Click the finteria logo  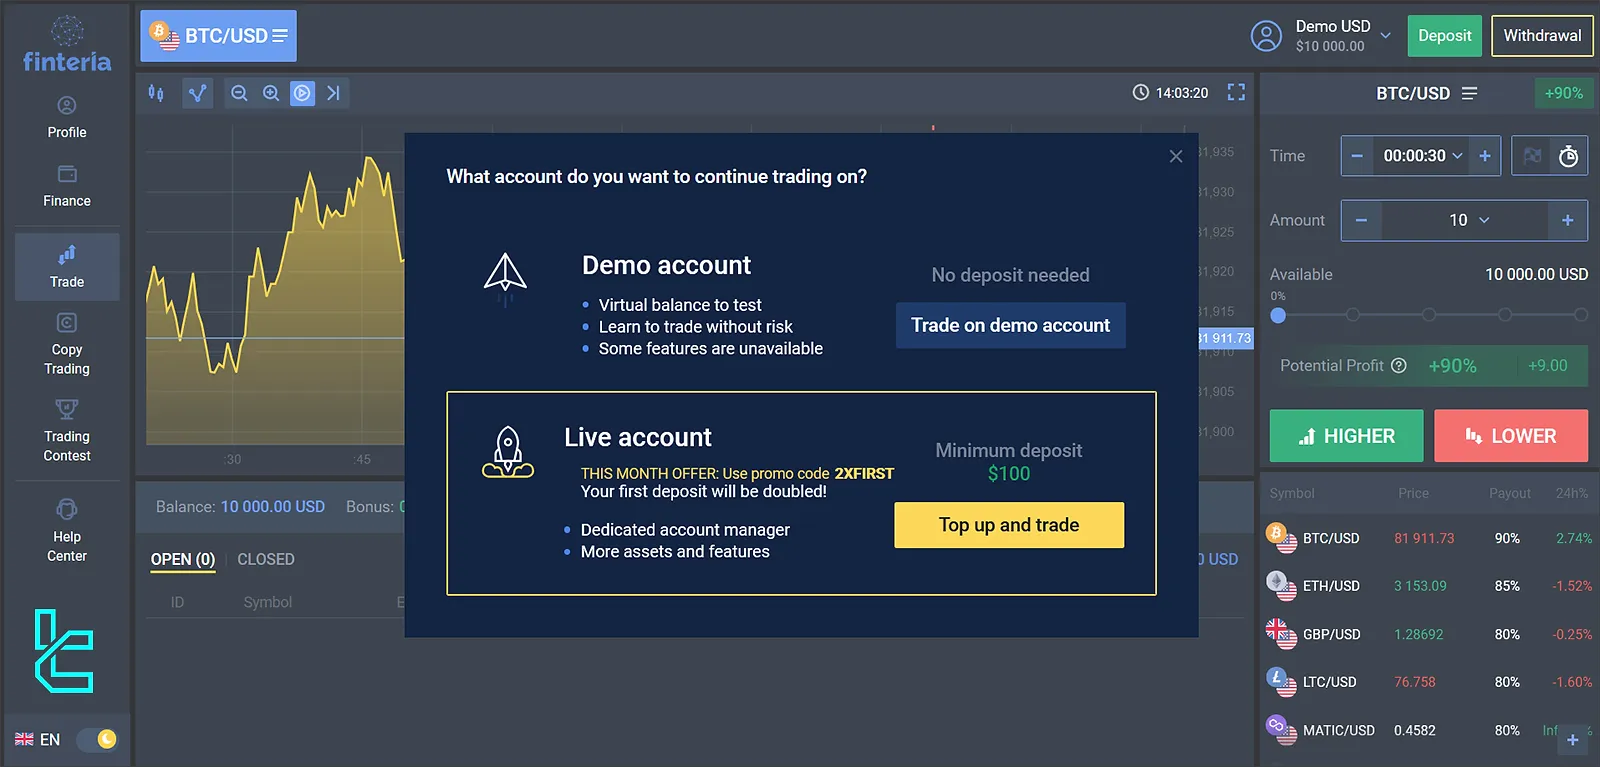click(x=67, y=45)
